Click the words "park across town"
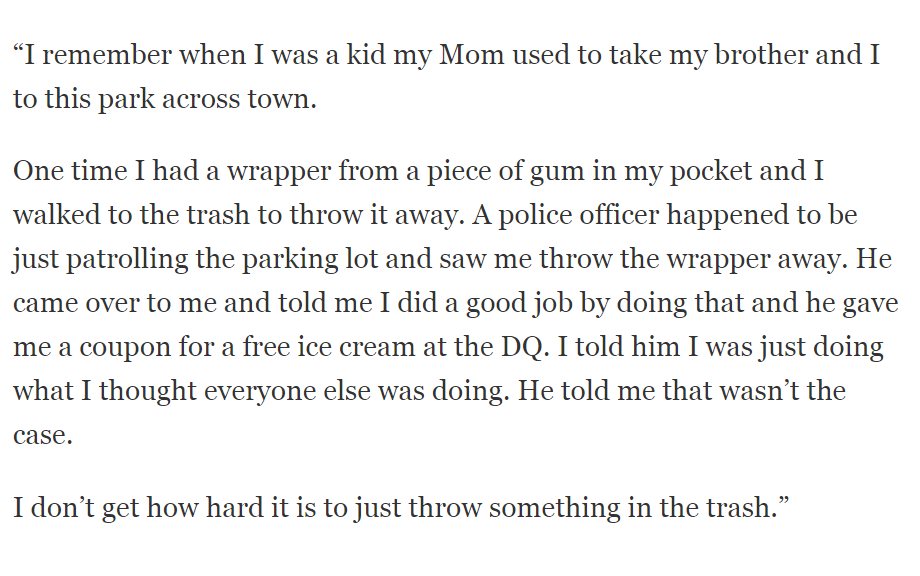The width and height of the screenshot is (920, 576). click(x=207, y=99)
